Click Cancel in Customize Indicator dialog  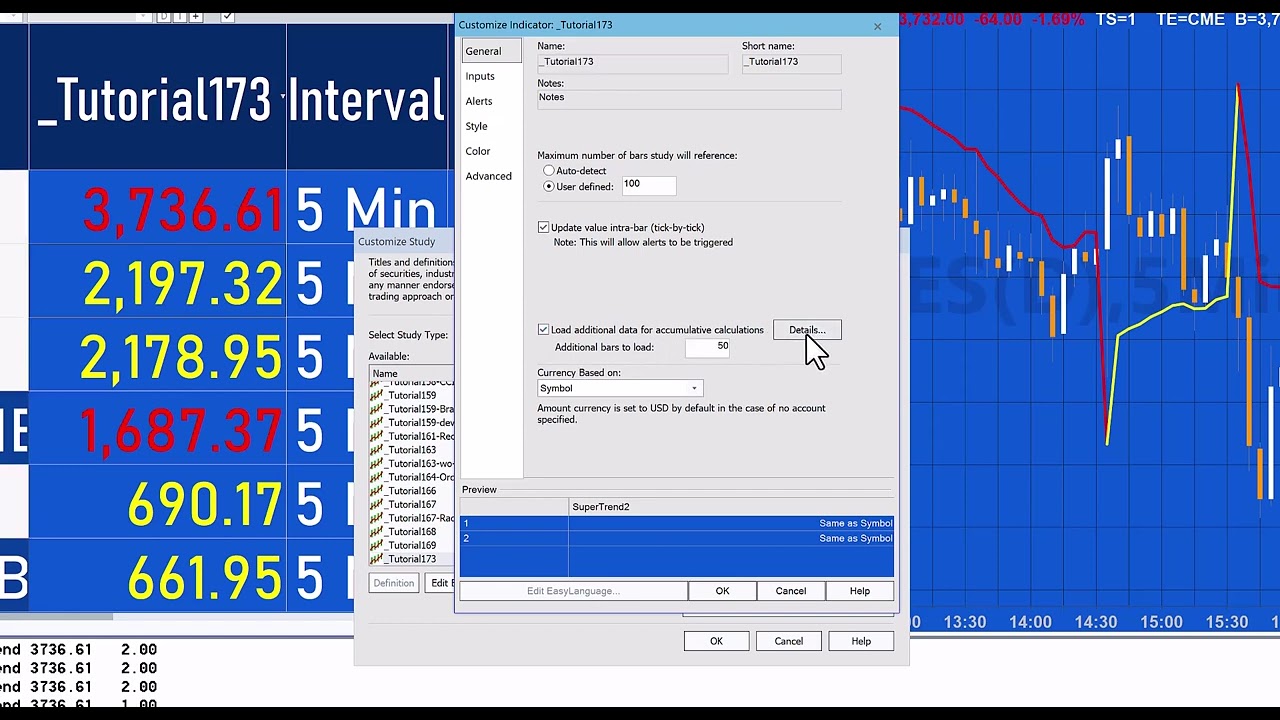[790, 591]
